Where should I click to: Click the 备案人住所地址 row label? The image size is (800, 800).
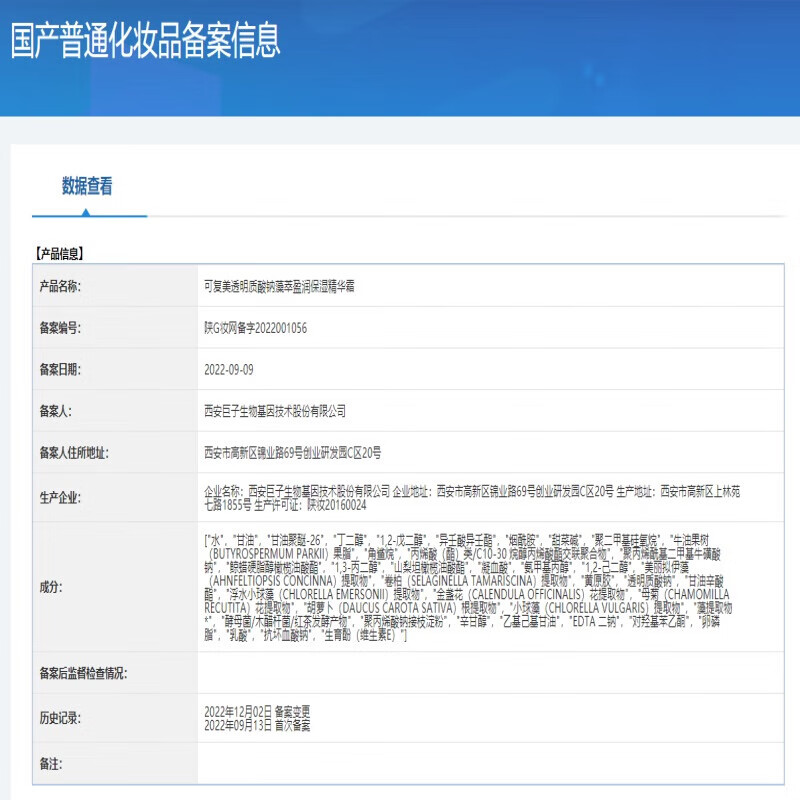pyautogui.click(x=79, y=452)
